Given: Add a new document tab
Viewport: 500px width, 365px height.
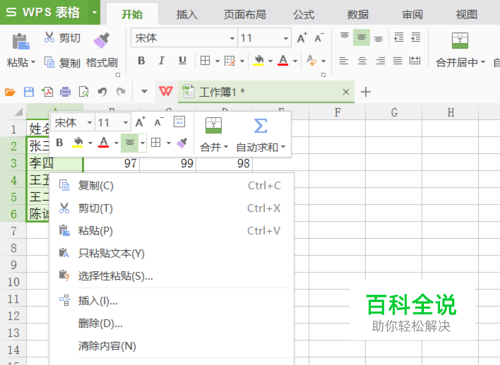Looking at the screenshot, I should click(x=366, y=92).
